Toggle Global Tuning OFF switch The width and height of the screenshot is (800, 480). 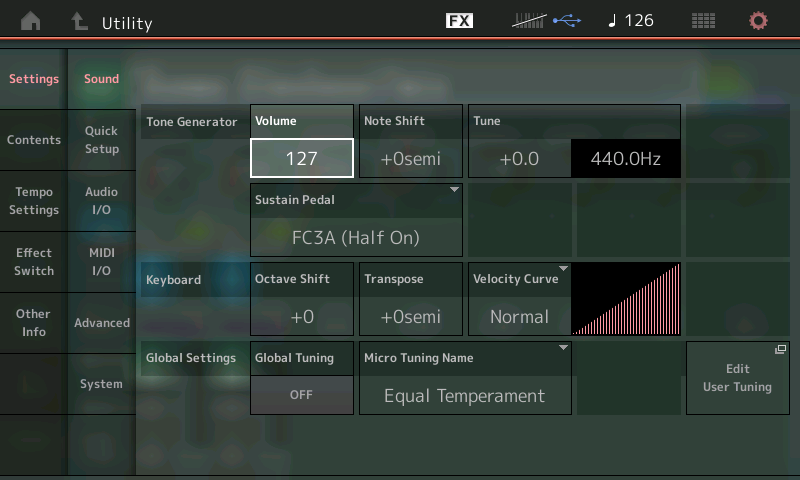pos(302,395)
